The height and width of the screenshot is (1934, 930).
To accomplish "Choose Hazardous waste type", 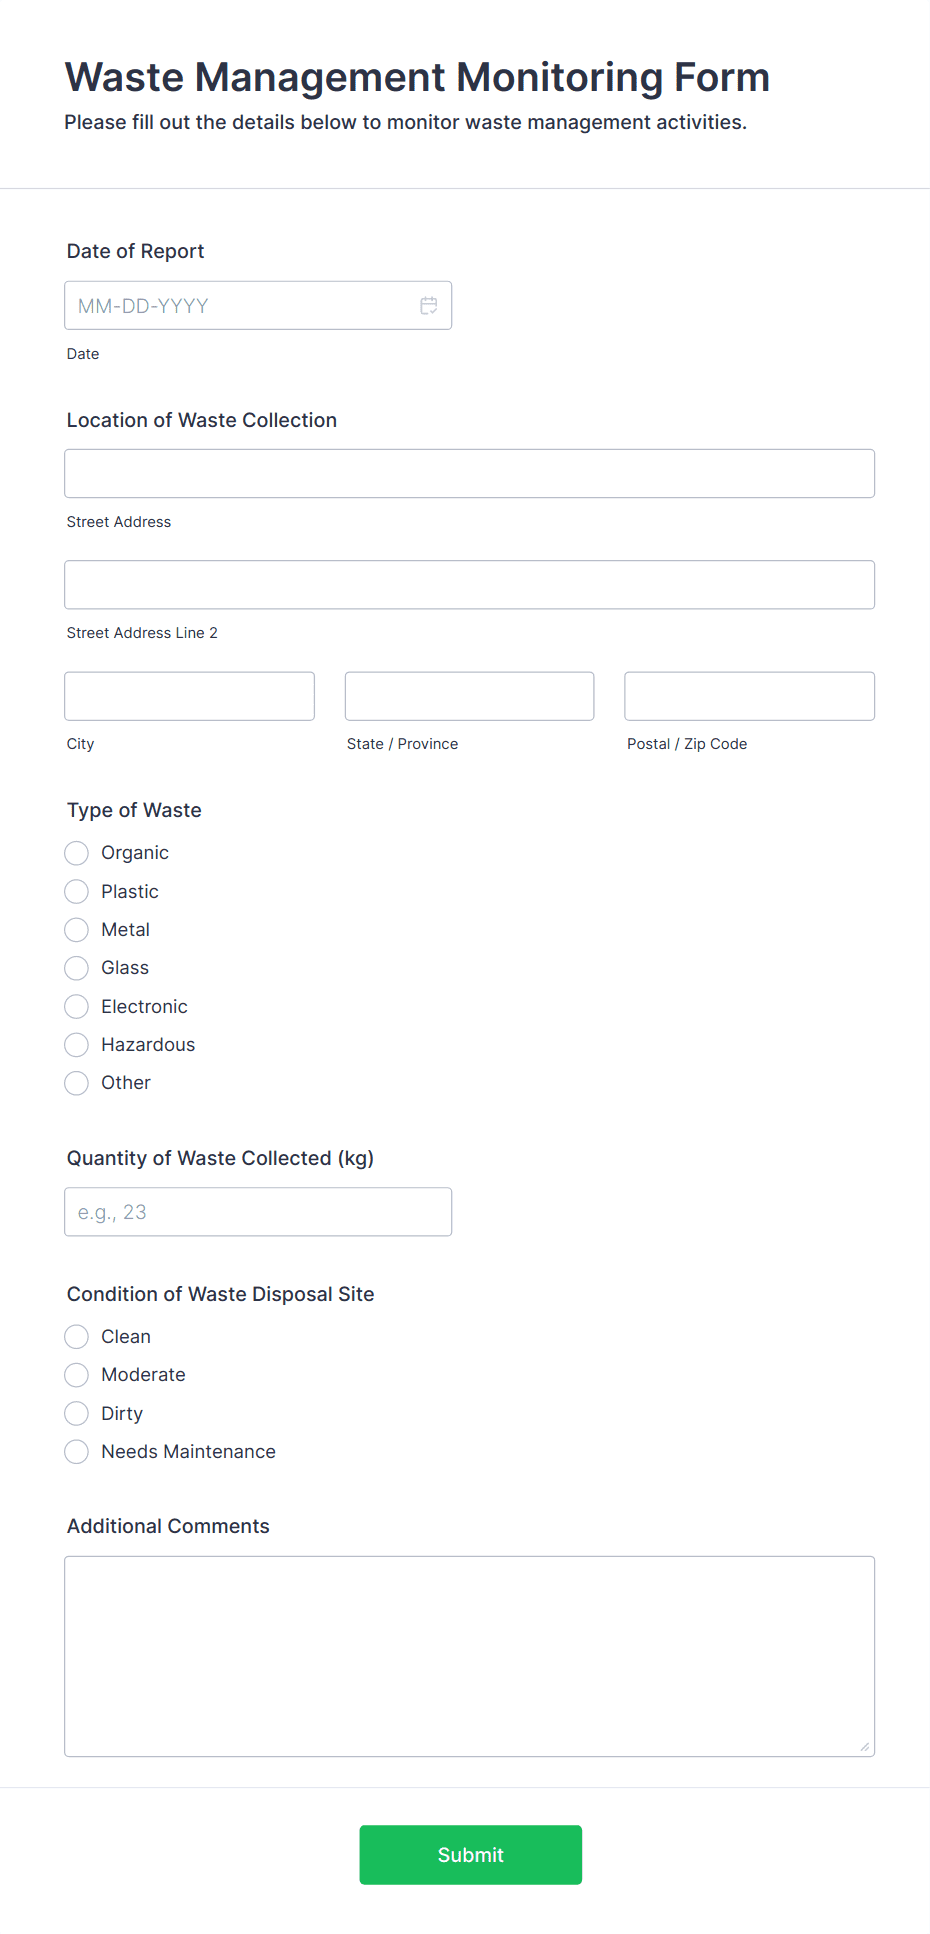I will point(77,1045).
